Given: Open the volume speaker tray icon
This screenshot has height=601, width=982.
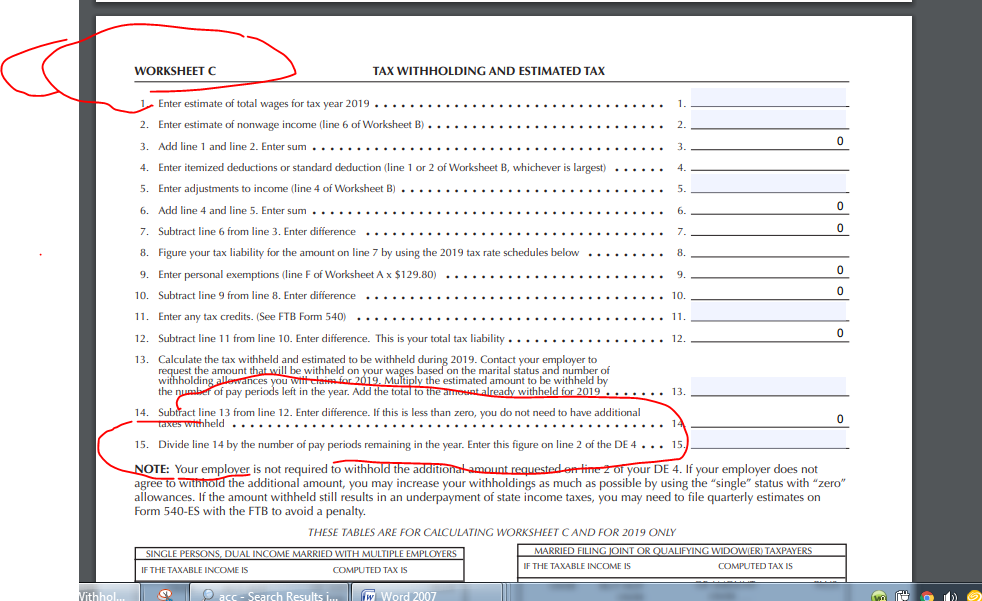Looking at the screenshot, I should tap(950, 595).
